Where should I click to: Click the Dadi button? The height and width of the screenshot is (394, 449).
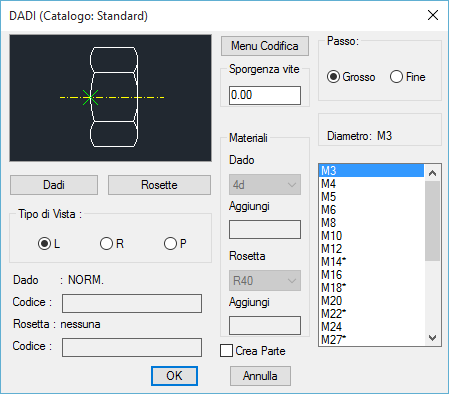pos(54,185)
